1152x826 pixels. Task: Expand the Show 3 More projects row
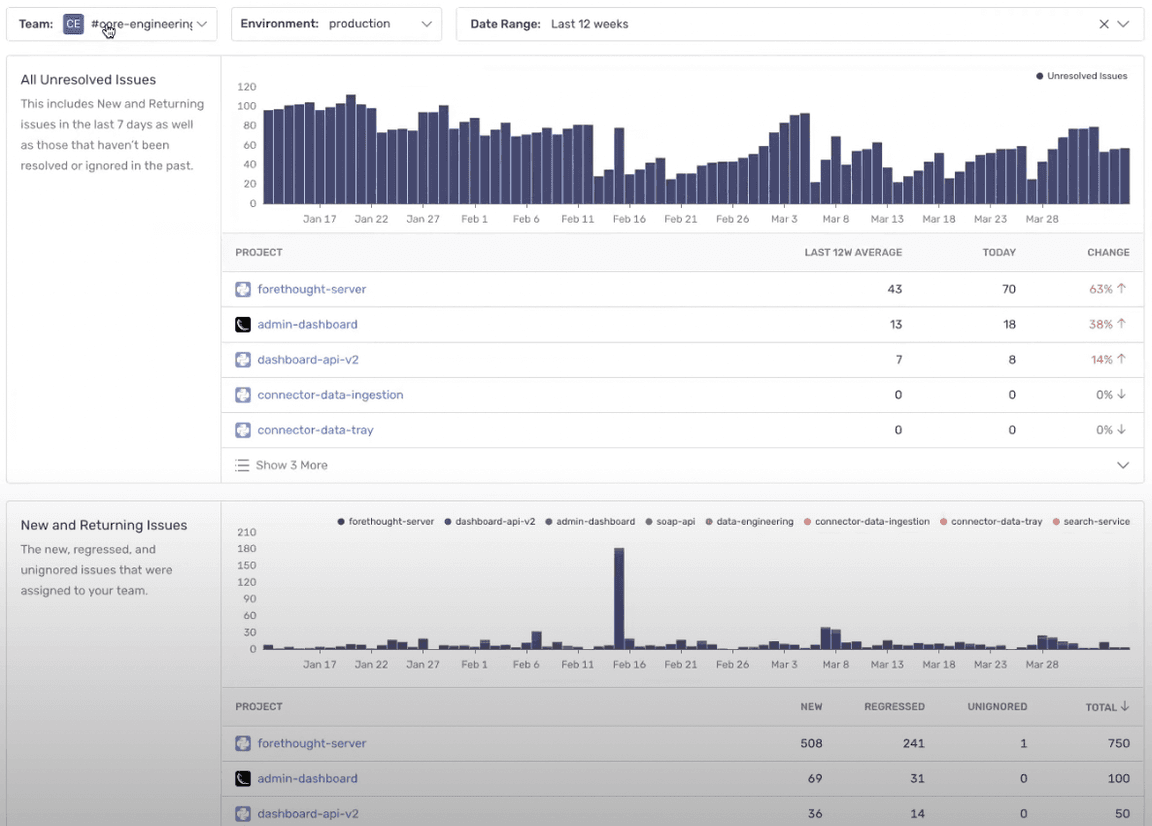pos(683,465)
